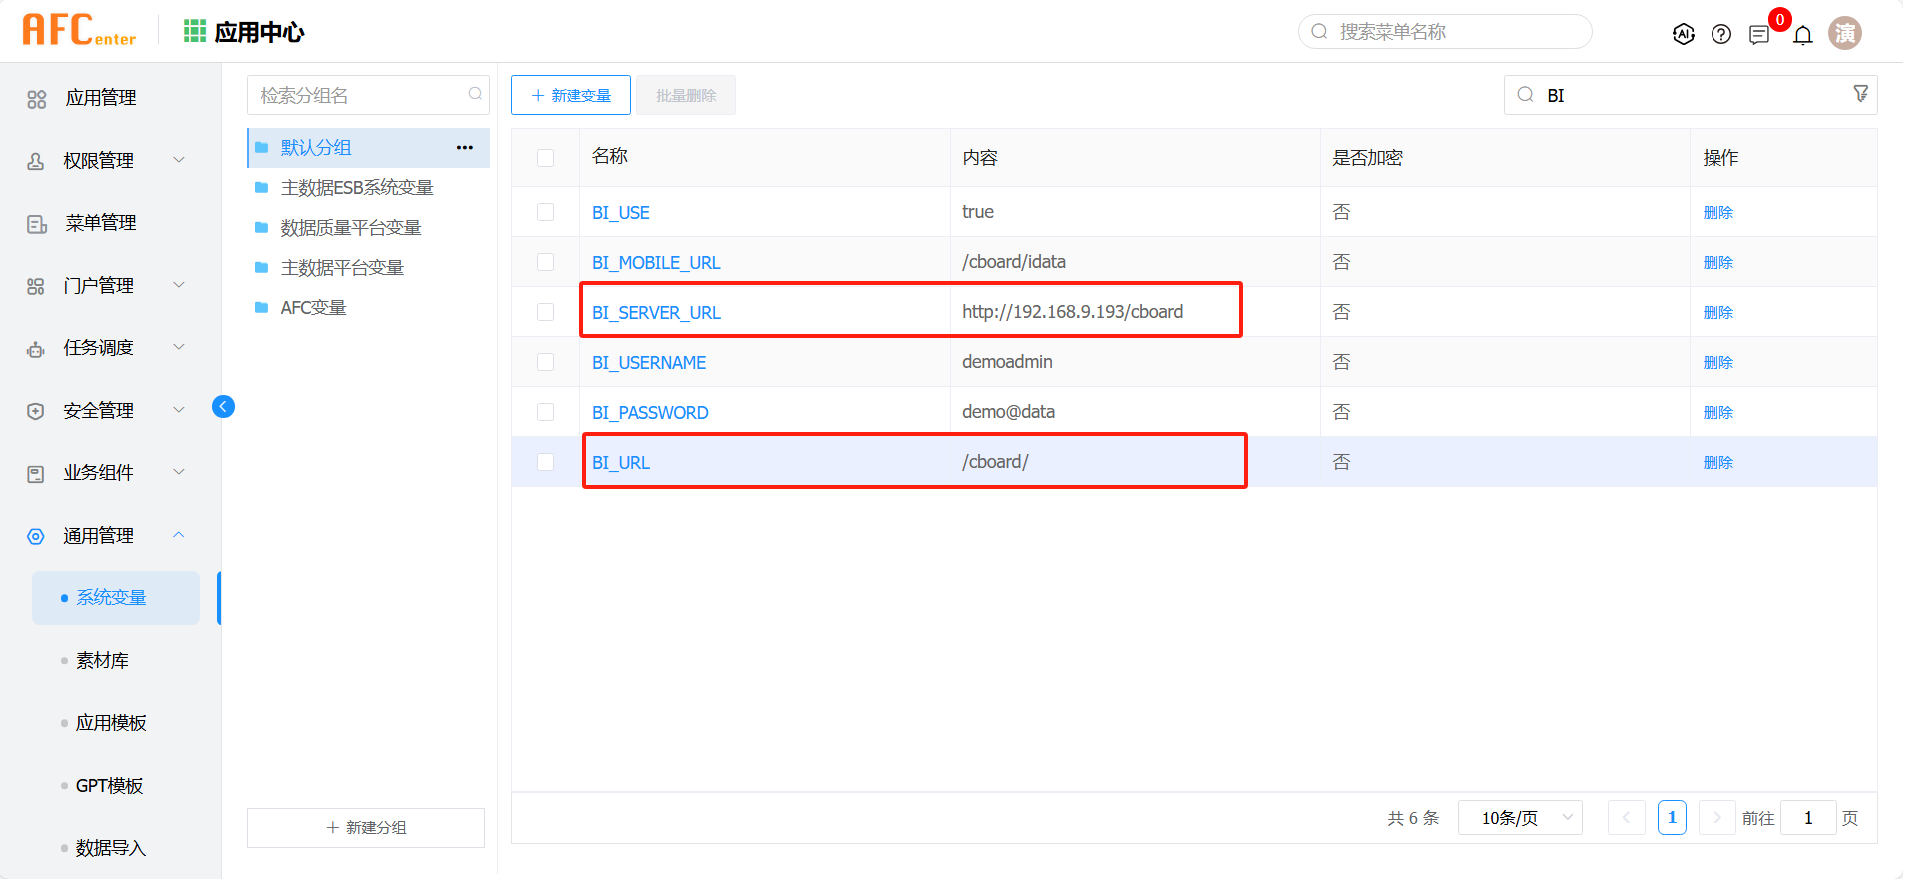Viewport: 1910px width, 880px height.
Task: Tick the BI_SERVER_URL row checkbox
Action: point(545,312)
